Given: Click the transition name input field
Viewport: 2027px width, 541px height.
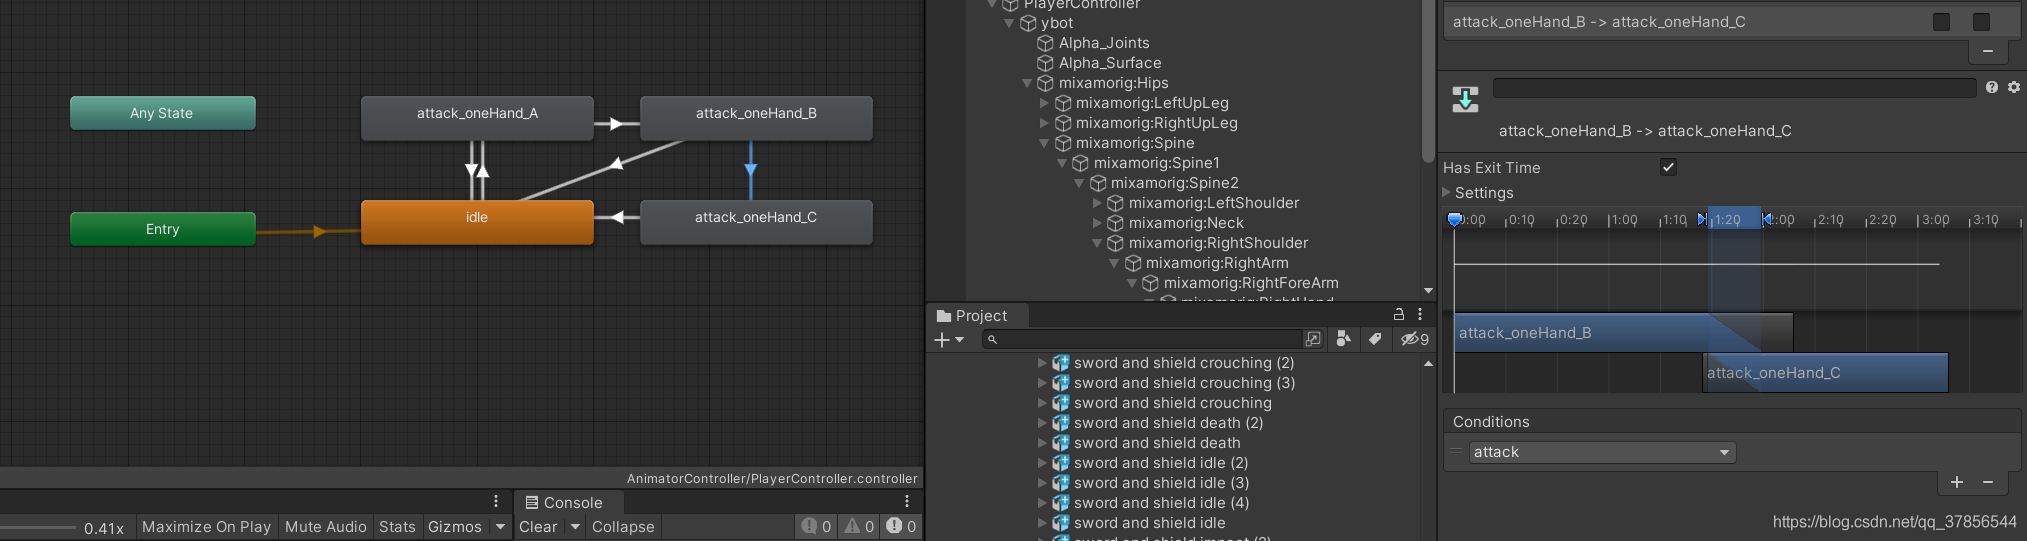Looking at the screenshot, I should coord(1734,88).
